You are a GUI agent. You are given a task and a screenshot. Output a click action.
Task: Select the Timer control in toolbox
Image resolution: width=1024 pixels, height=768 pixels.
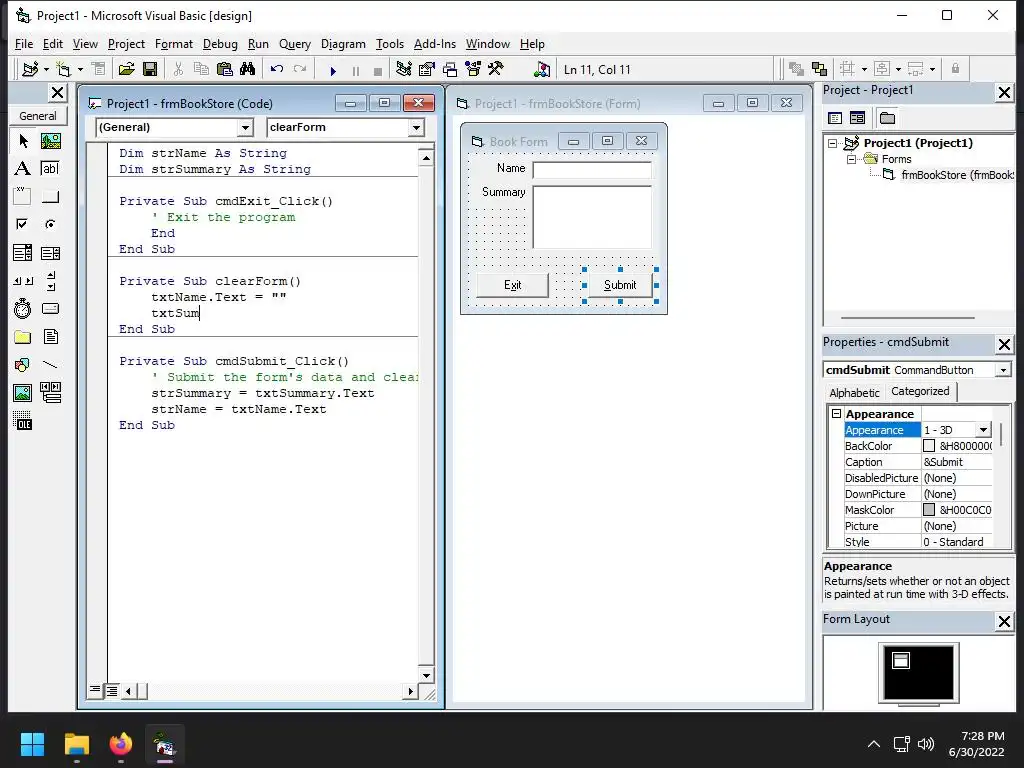click(23, 308)
